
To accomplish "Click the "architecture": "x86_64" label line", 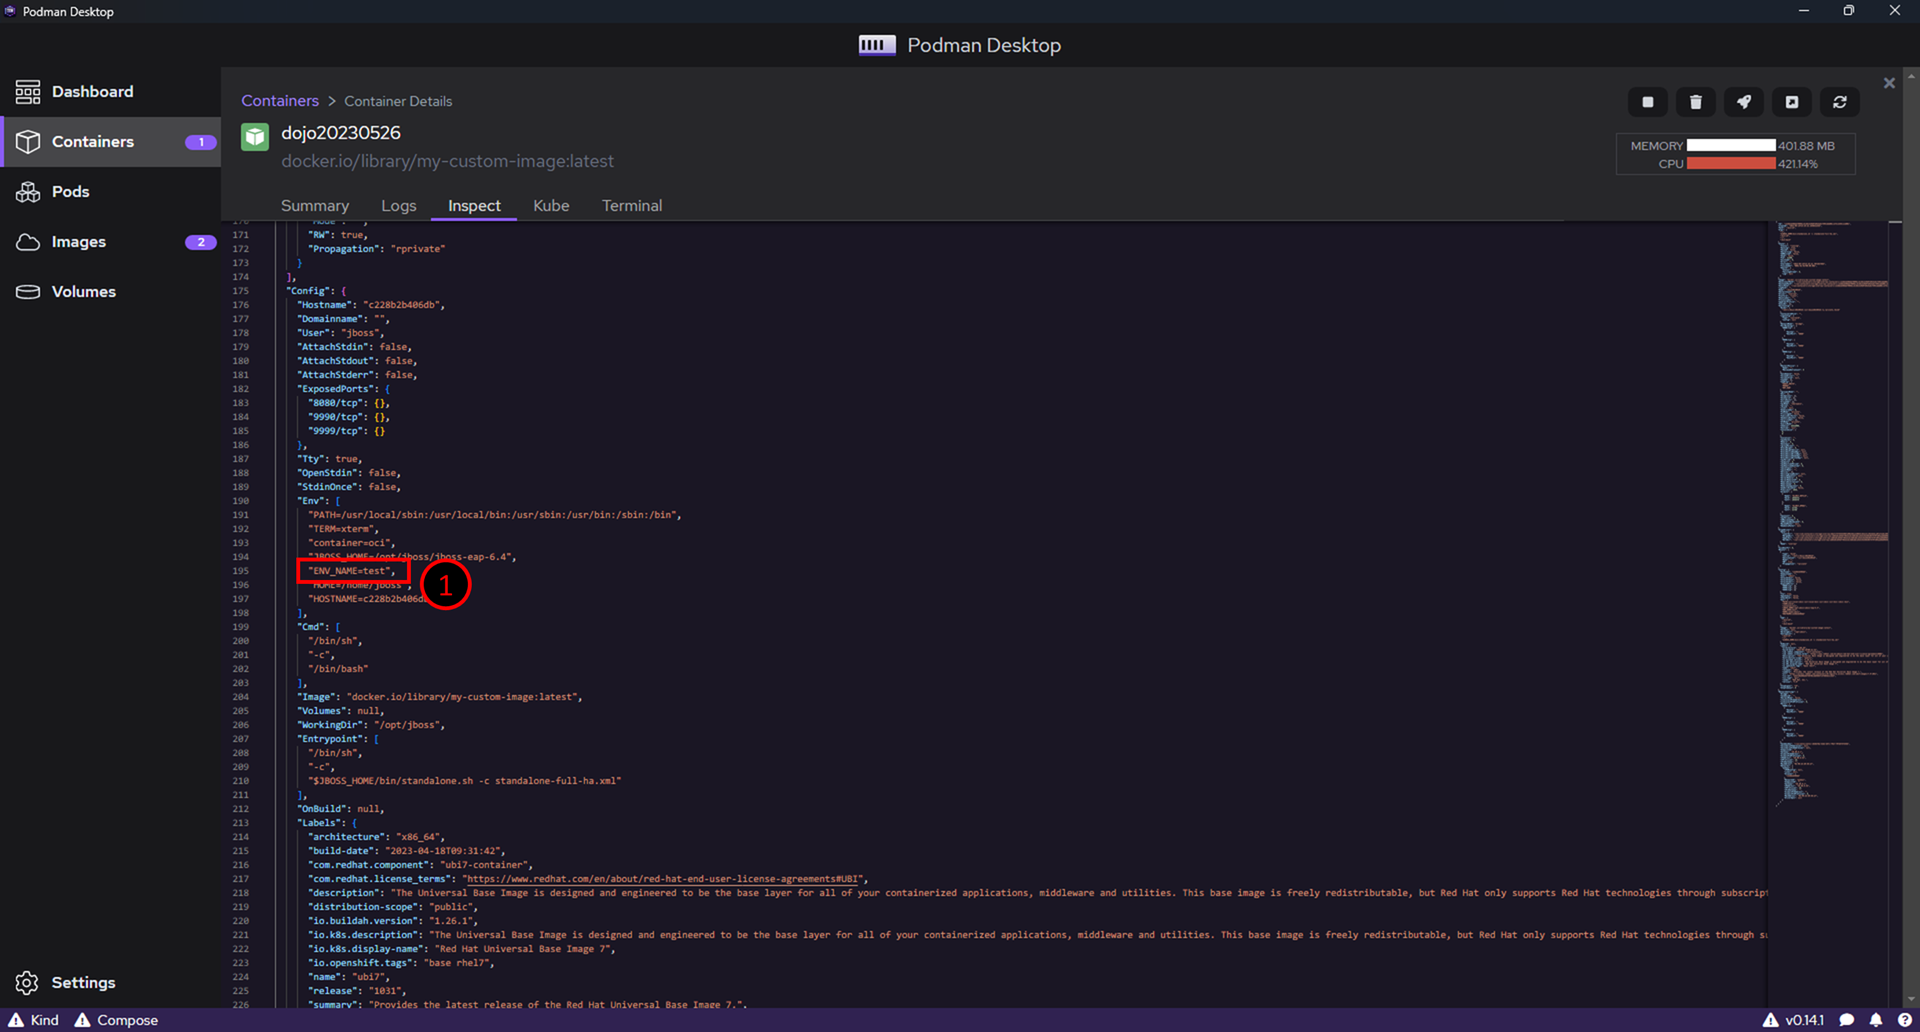I will coord(377,837).
